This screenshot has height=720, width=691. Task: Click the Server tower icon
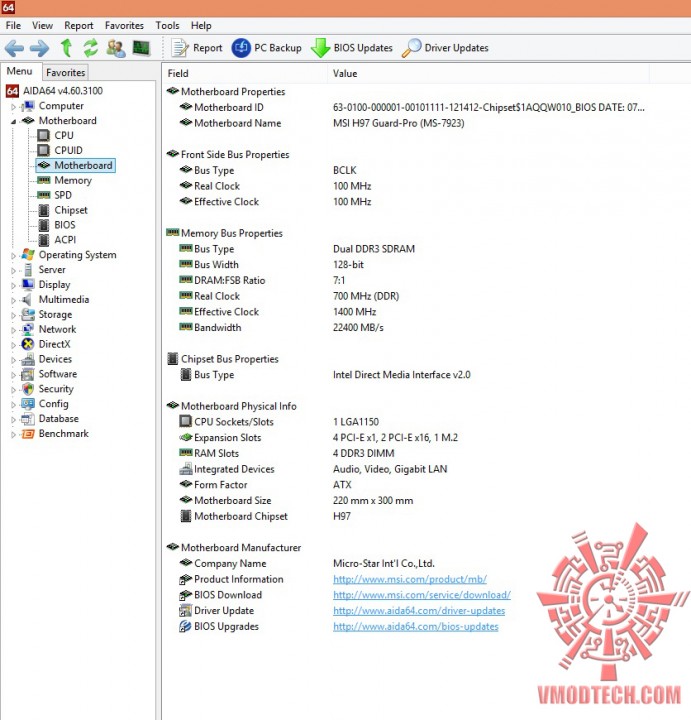28,270
